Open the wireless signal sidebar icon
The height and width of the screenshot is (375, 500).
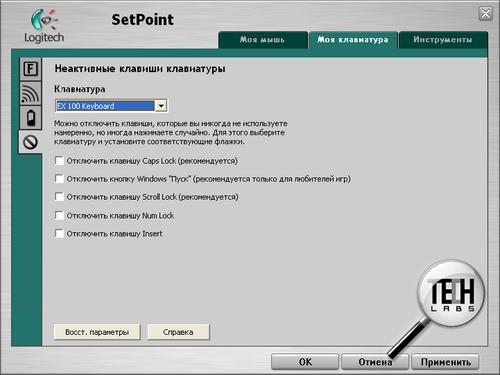pyautogui.click(x=30, y=93)
